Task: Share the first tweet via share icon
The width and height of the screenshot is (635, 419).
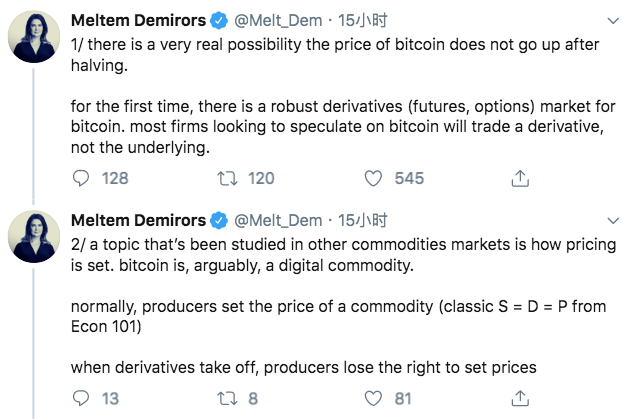Action: [520, 178]
